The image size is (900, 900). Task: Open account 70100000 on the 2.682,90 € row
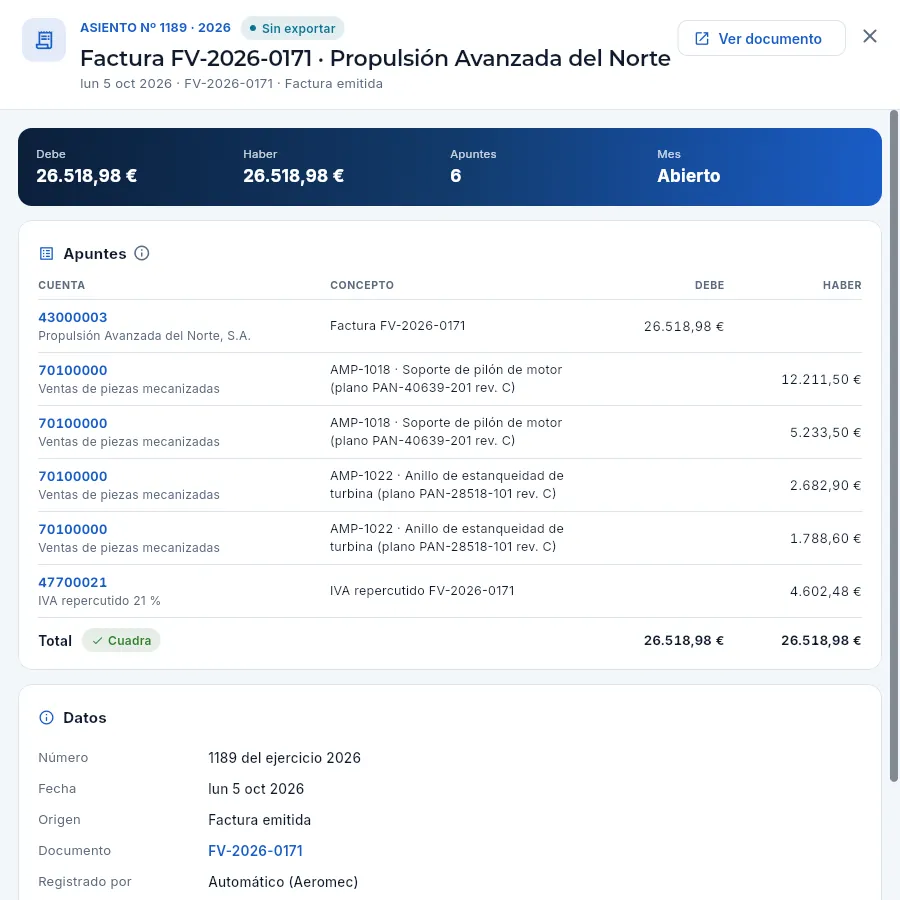tap(73, 476)
